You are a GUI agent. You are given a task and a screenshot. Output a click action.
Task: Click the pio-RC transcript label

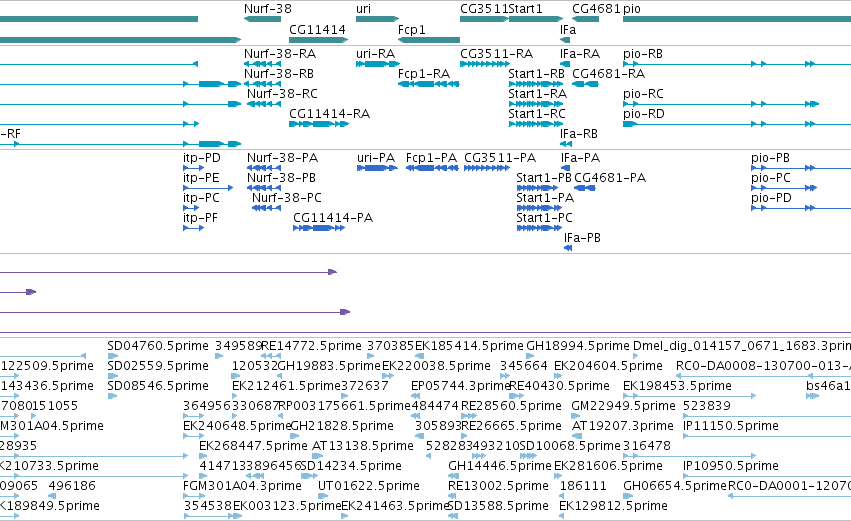pos(643,93)
